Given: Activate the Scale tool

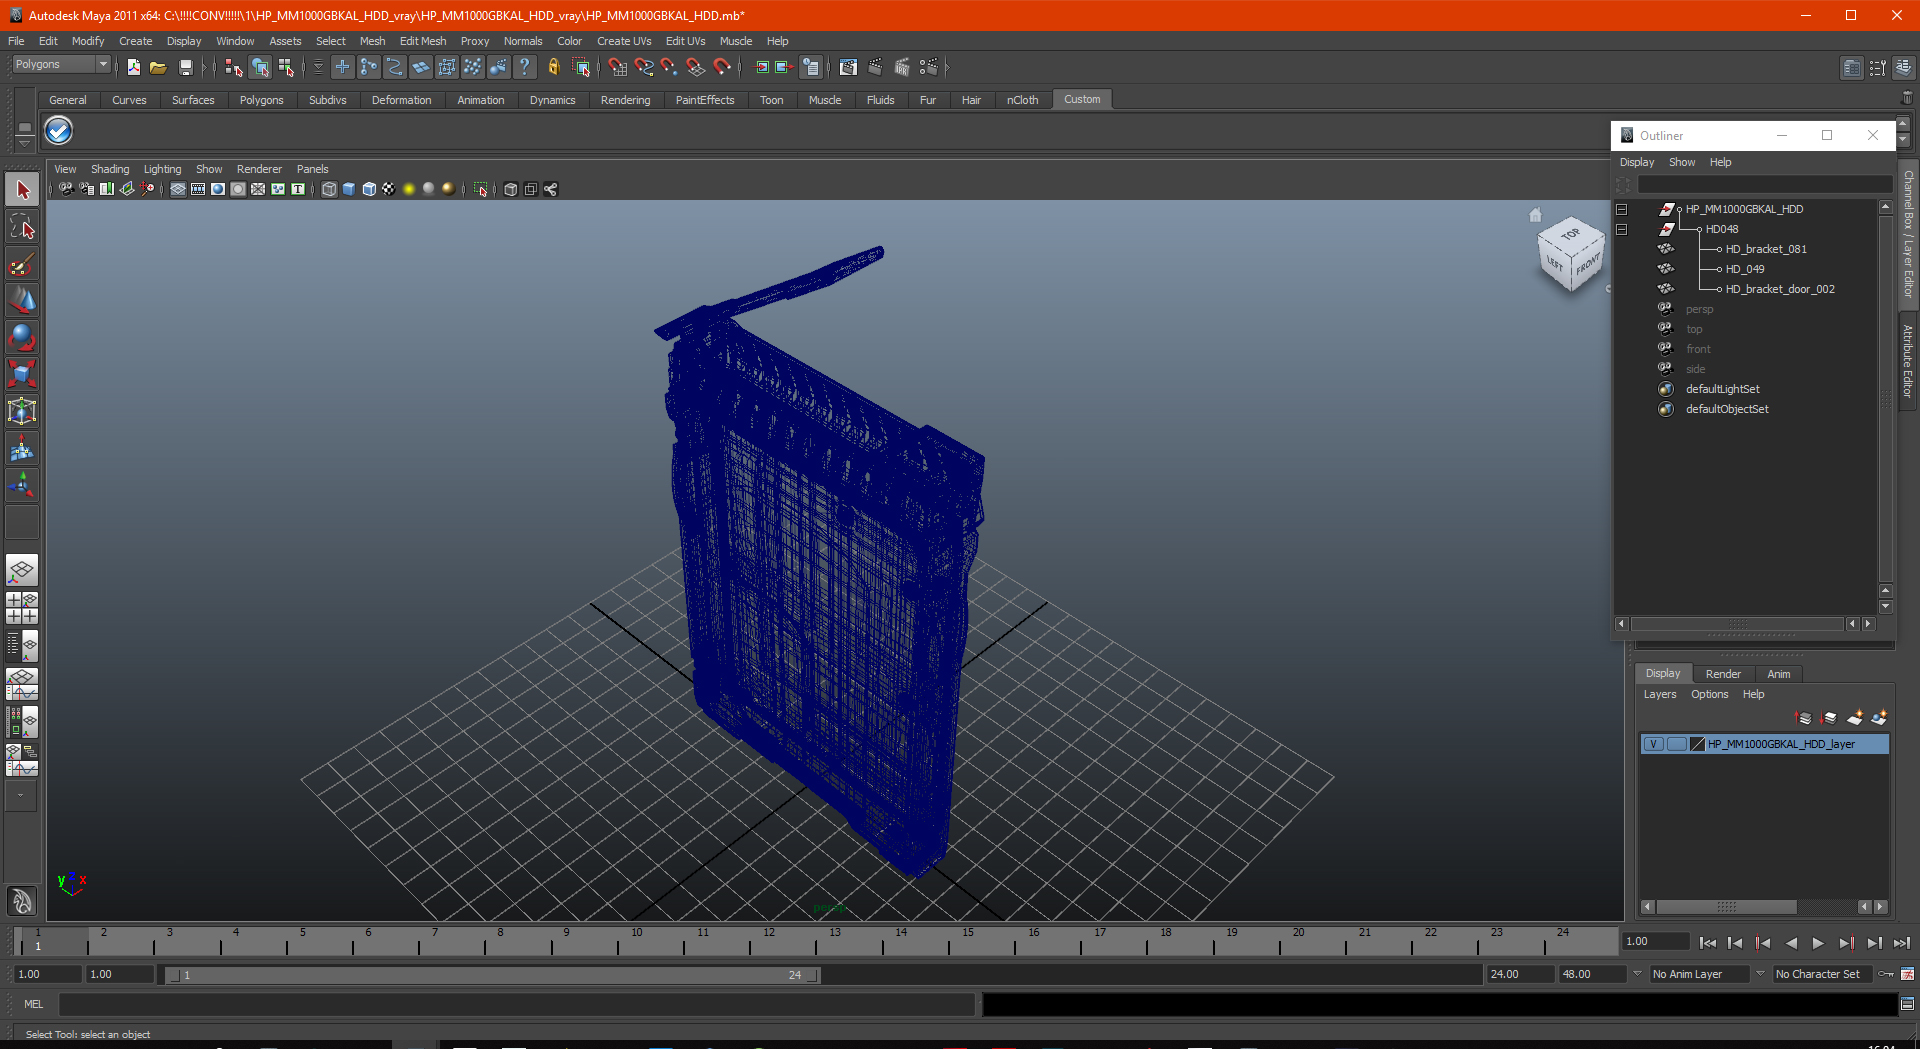Looking at the screenshot, I should click(x=22, y=375).
